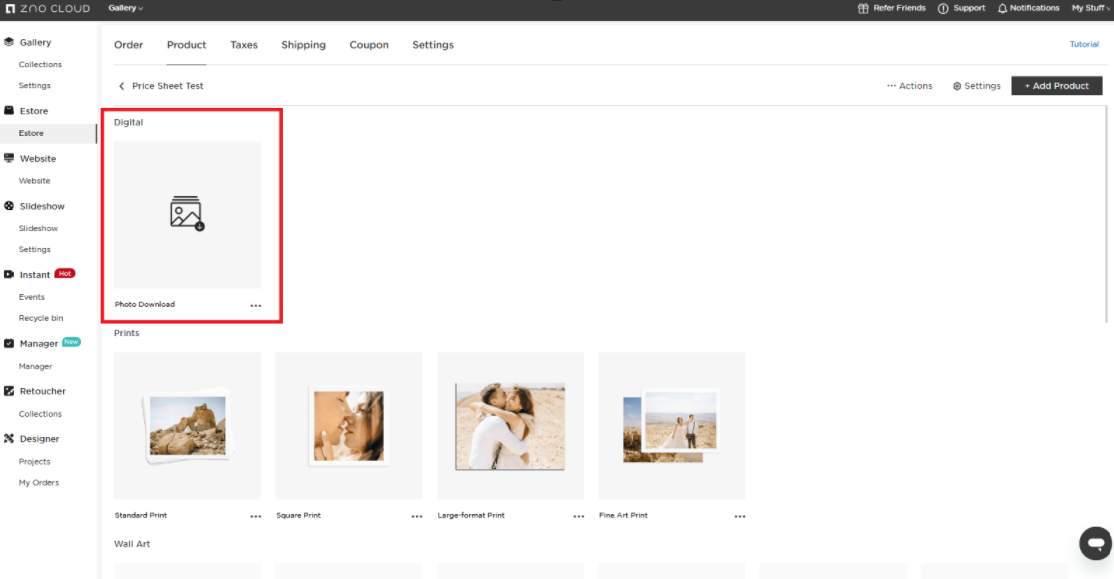The image size is (1114, 579).
Task: Click the Photo Download product icon
Action: click(187, 213)
